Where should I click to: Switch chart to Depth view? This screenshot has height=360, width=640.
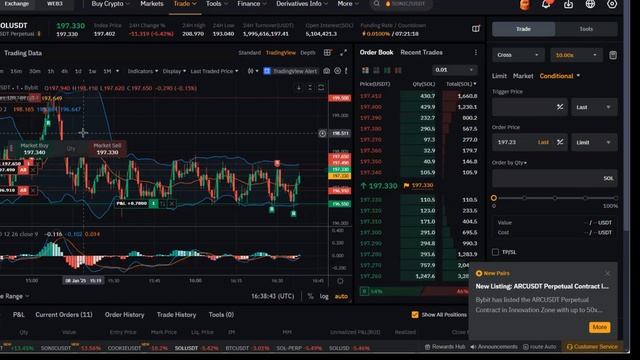[x=308, y=53]
